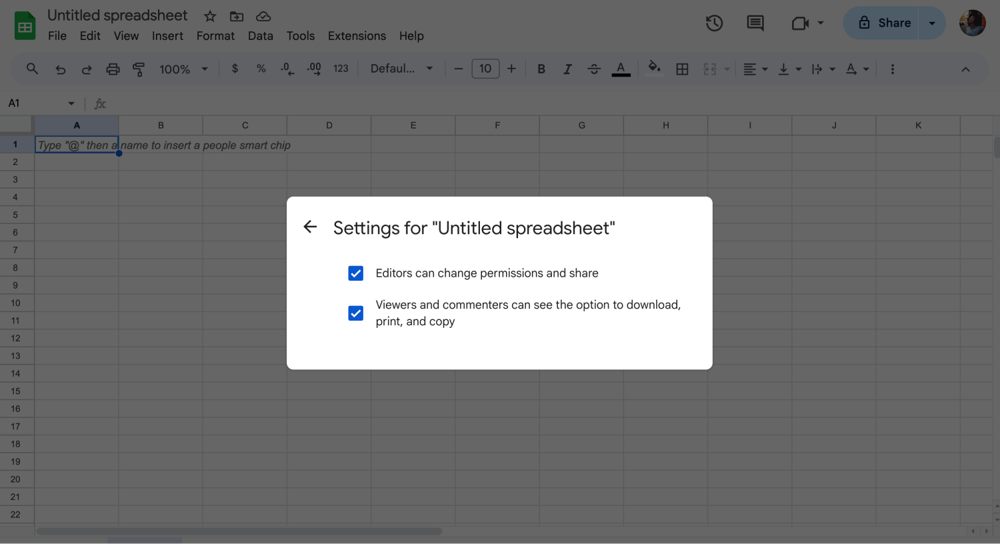Click the font size input field
The width and height of the screenshot is (1000, 544).
[x=485, y=69]
